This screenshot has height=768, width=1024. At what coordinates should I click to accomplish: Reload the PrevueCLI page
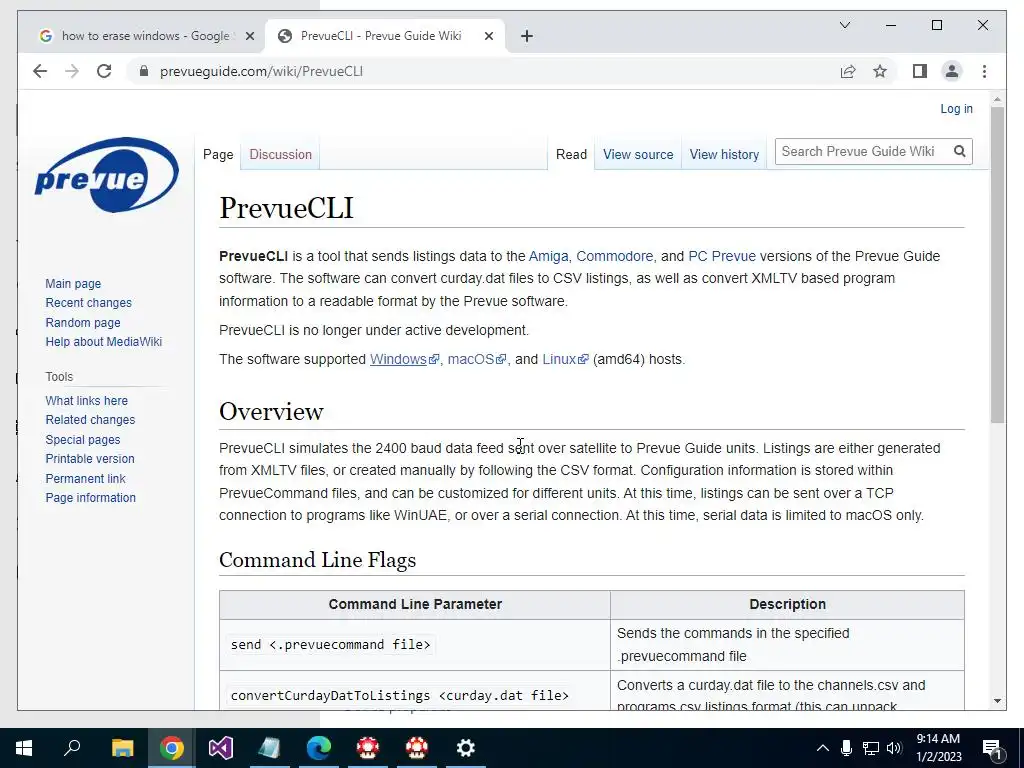[x=104, y=71]
